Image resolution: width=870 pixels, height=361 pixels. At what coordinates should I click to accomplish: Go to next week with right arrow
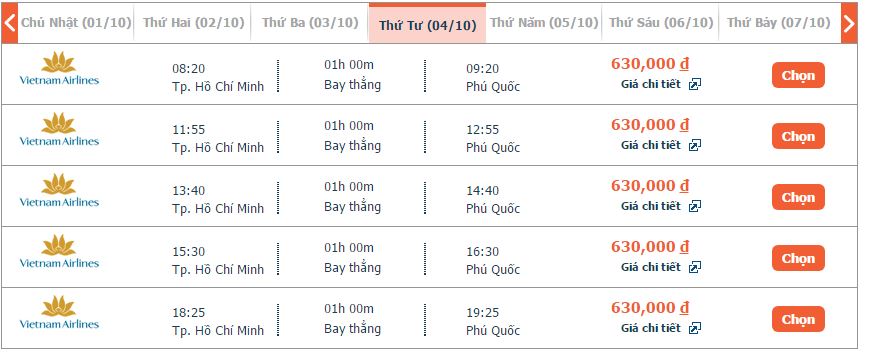point(849,23)
